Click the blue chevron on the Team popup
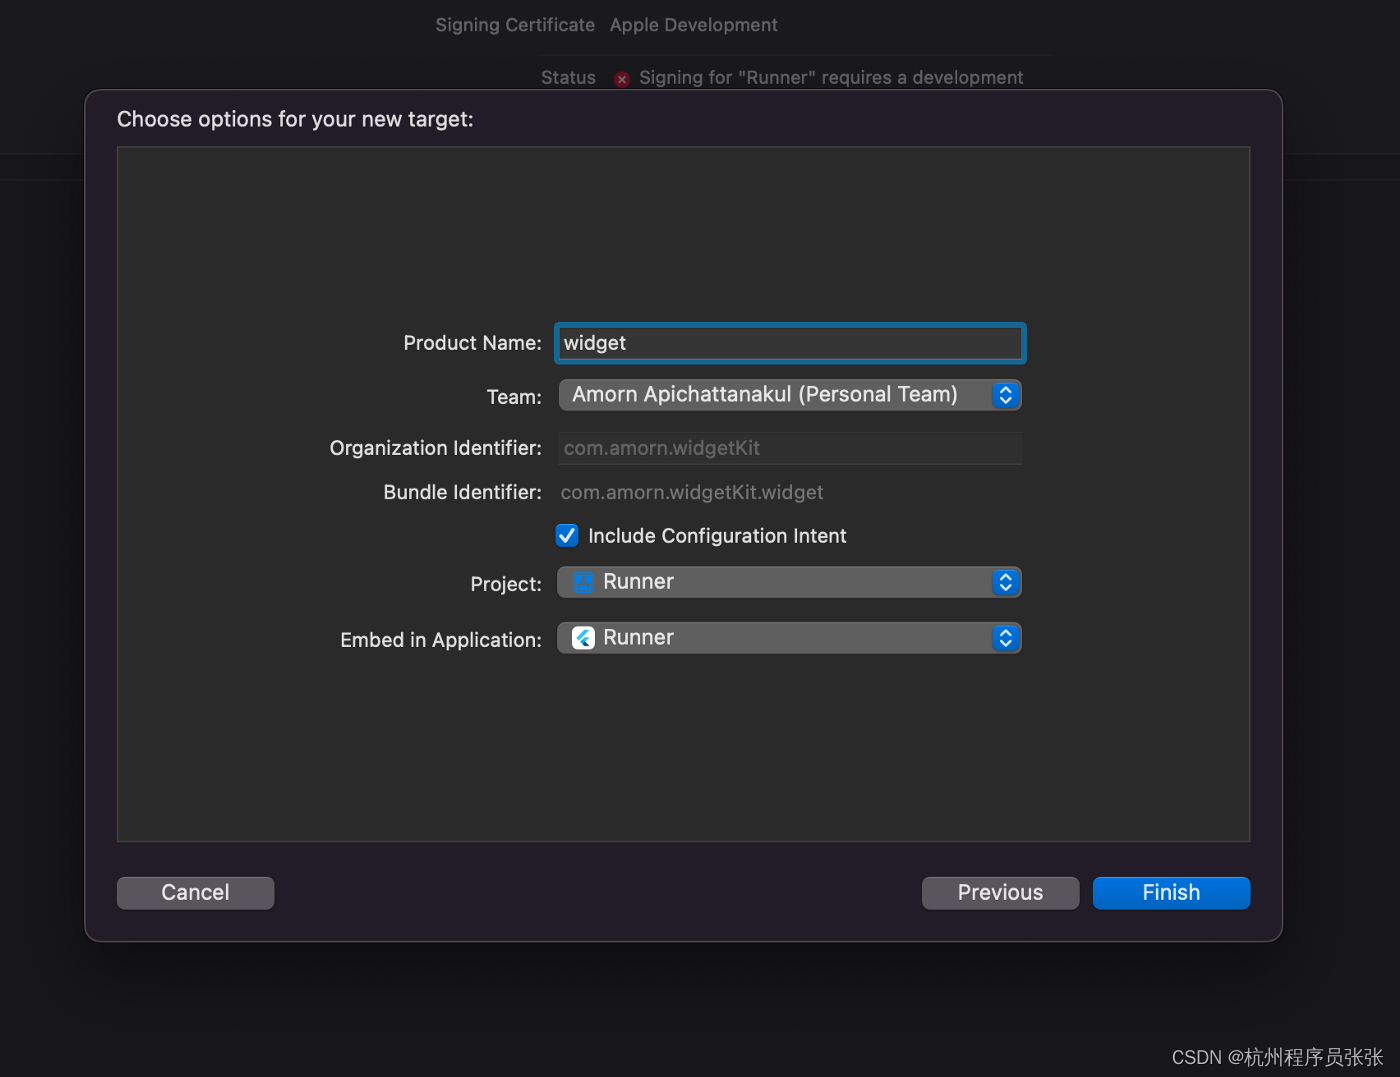The width and height of the screenshot is (1400, 1077). click(x=1006, y=394)
